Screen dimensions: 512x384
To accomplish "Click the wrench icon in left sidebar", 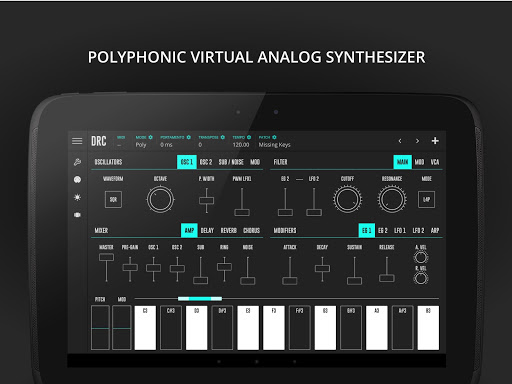I will click(x=77, y=162).
